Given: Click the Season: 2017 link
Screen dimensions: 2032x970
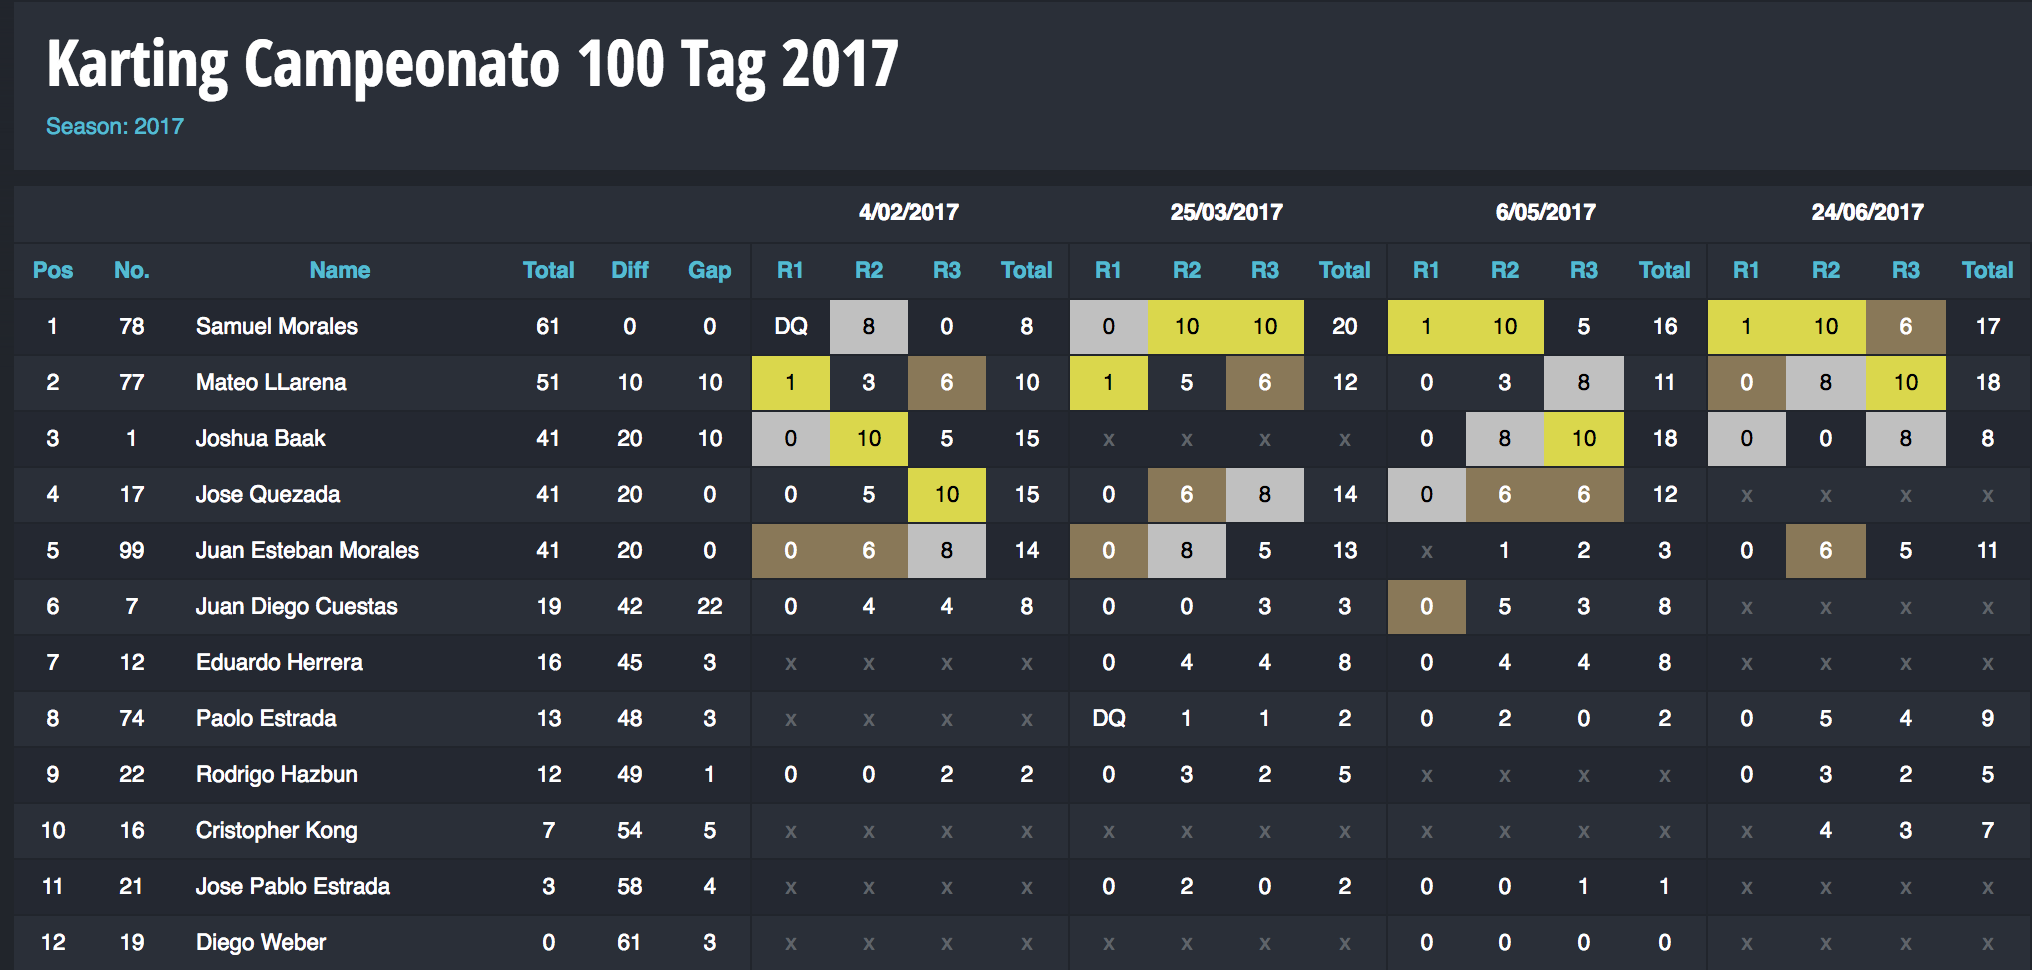Looking at the screenshot, I should pyautogui.click(x=115, y=127).
